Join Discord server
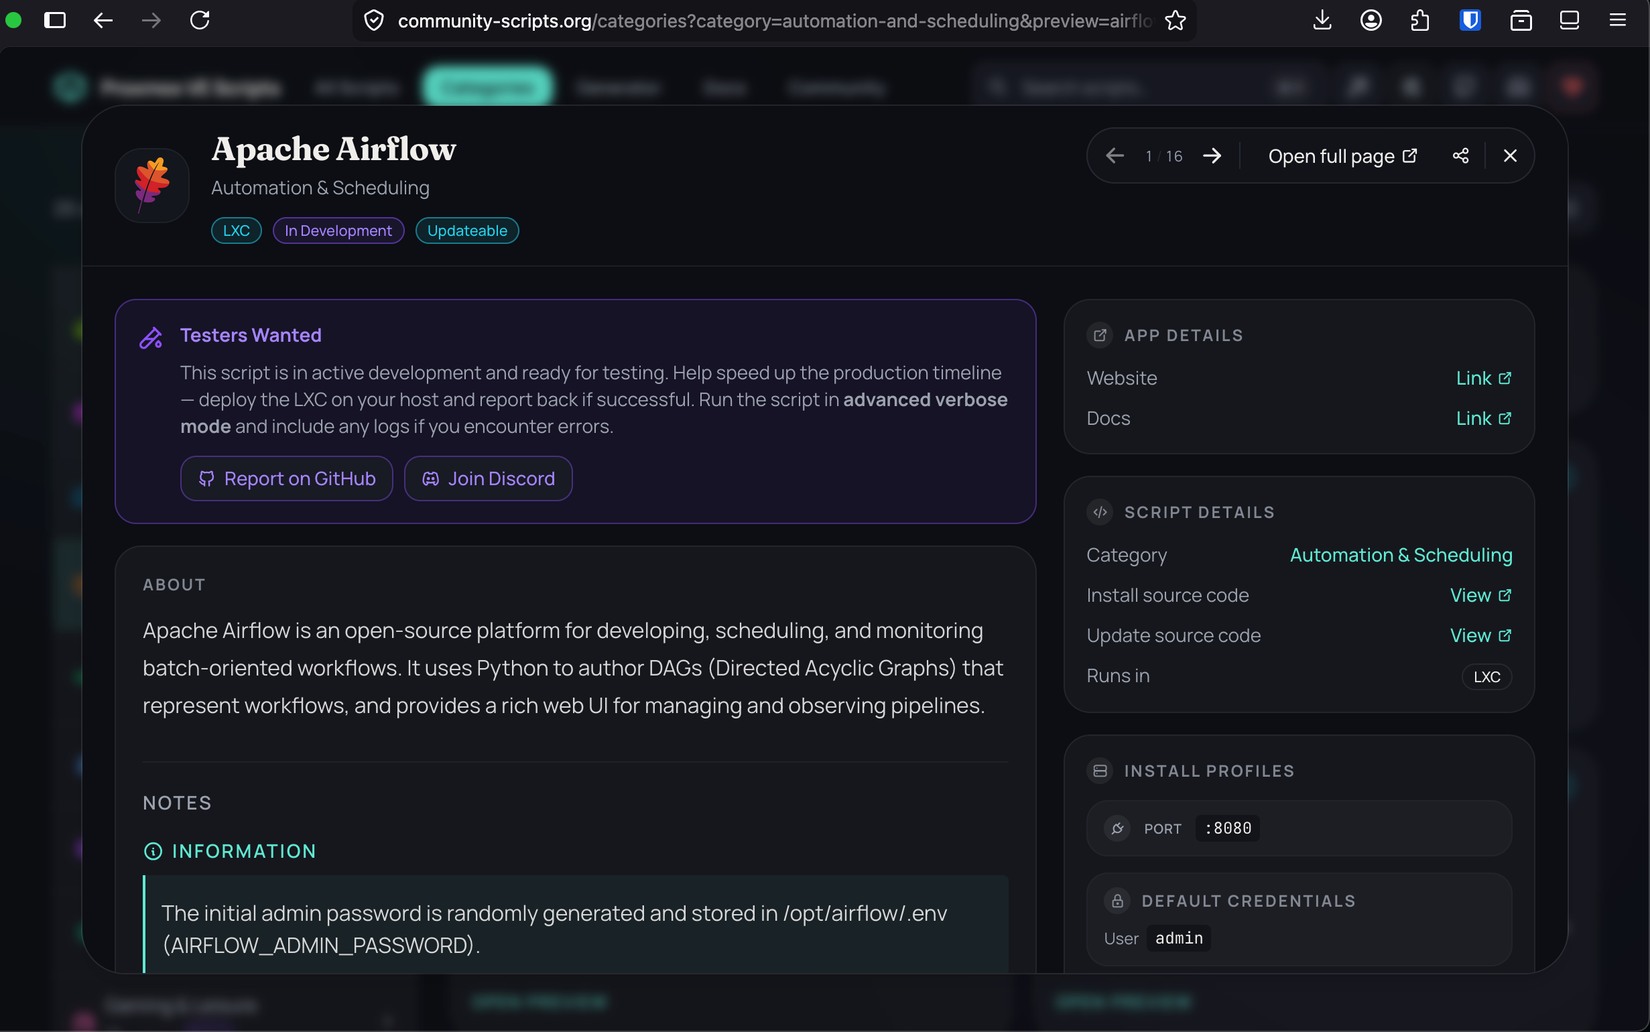The image size is (1650, 1032). pos(488,479)
